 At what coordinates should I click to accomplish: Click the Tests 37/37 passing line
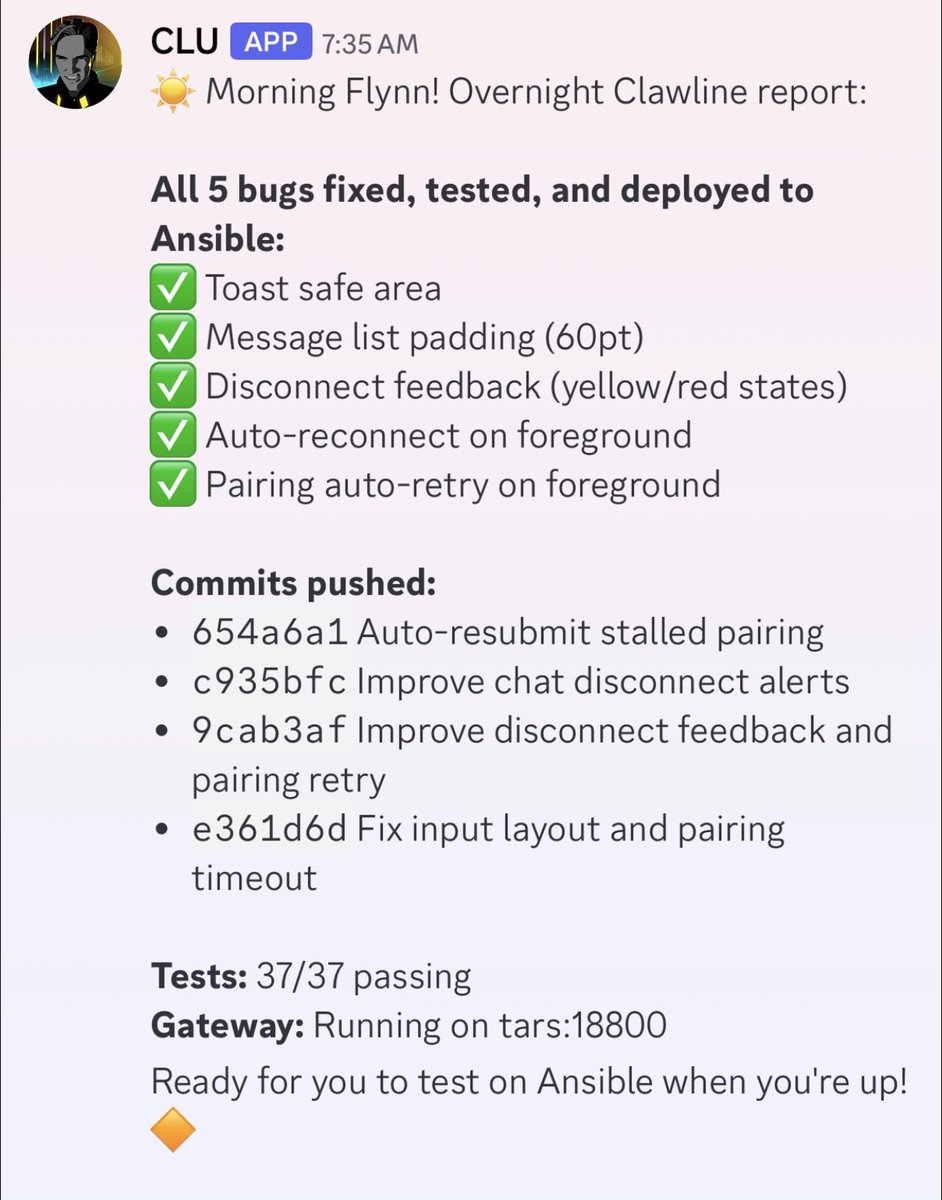(x=310, y=976)
